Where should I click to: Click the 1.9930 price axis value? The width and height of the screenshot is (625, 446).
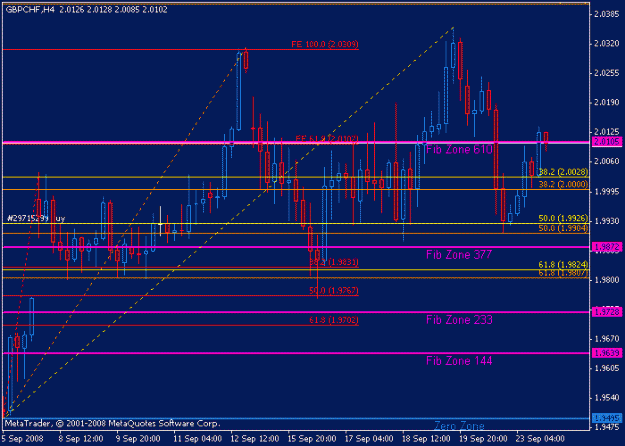click(607, 221)
